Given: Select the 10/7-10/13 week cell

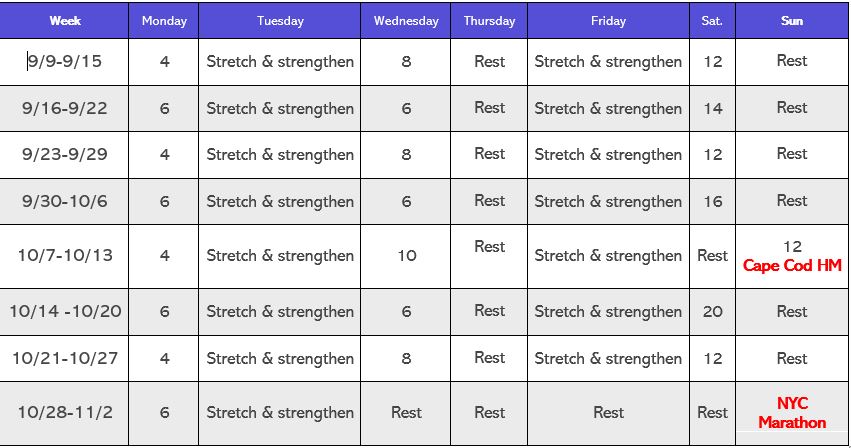Looking at the screenshot, I should coord(65,255).
